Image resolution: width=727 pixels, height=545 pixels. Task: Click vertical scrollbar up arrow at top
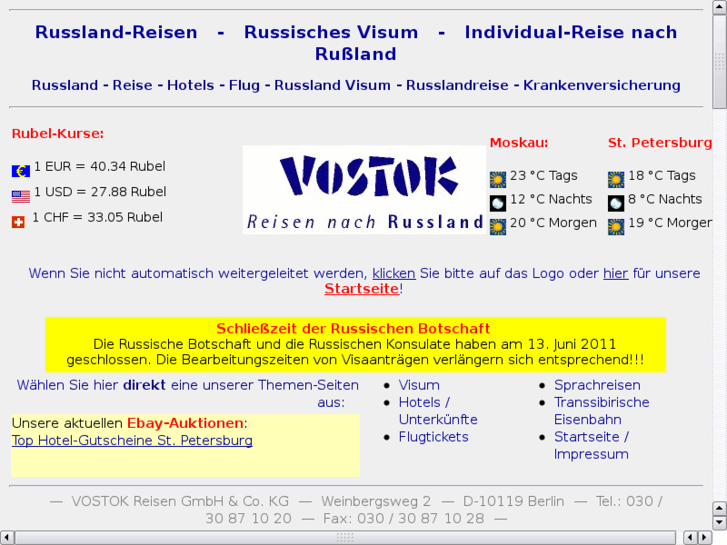click(x=720, y=7)
